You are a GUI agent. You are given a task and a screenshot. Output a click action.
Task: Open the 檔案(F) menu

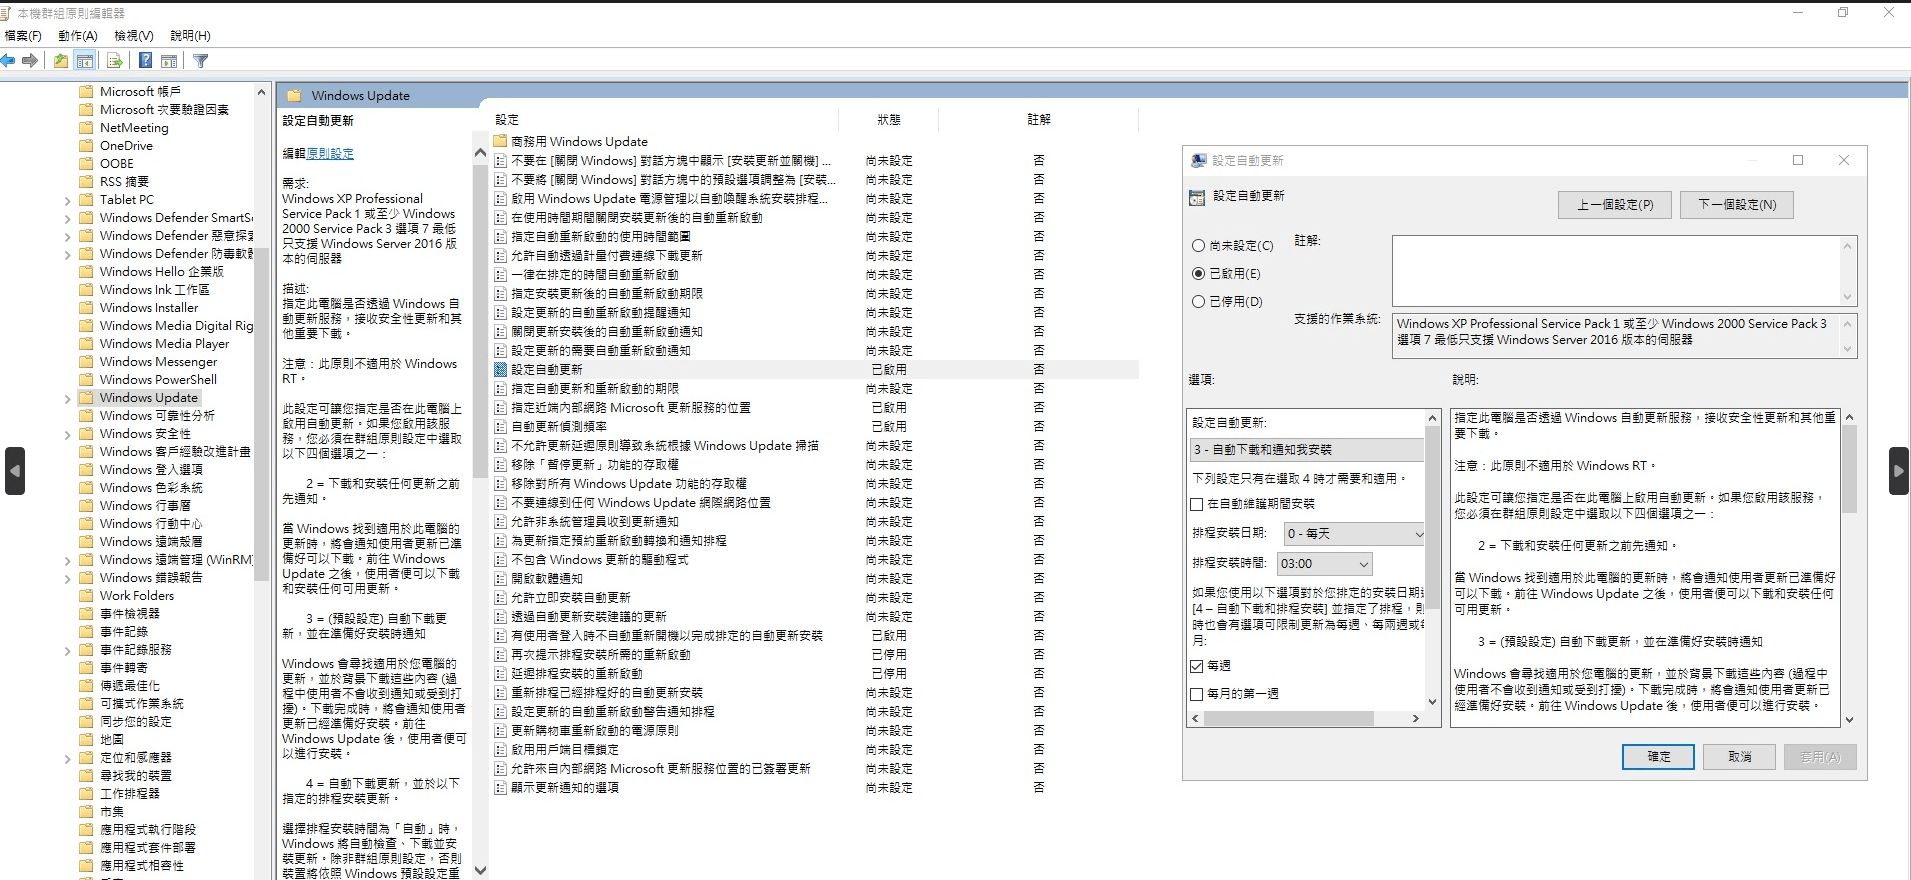[23, 36]
